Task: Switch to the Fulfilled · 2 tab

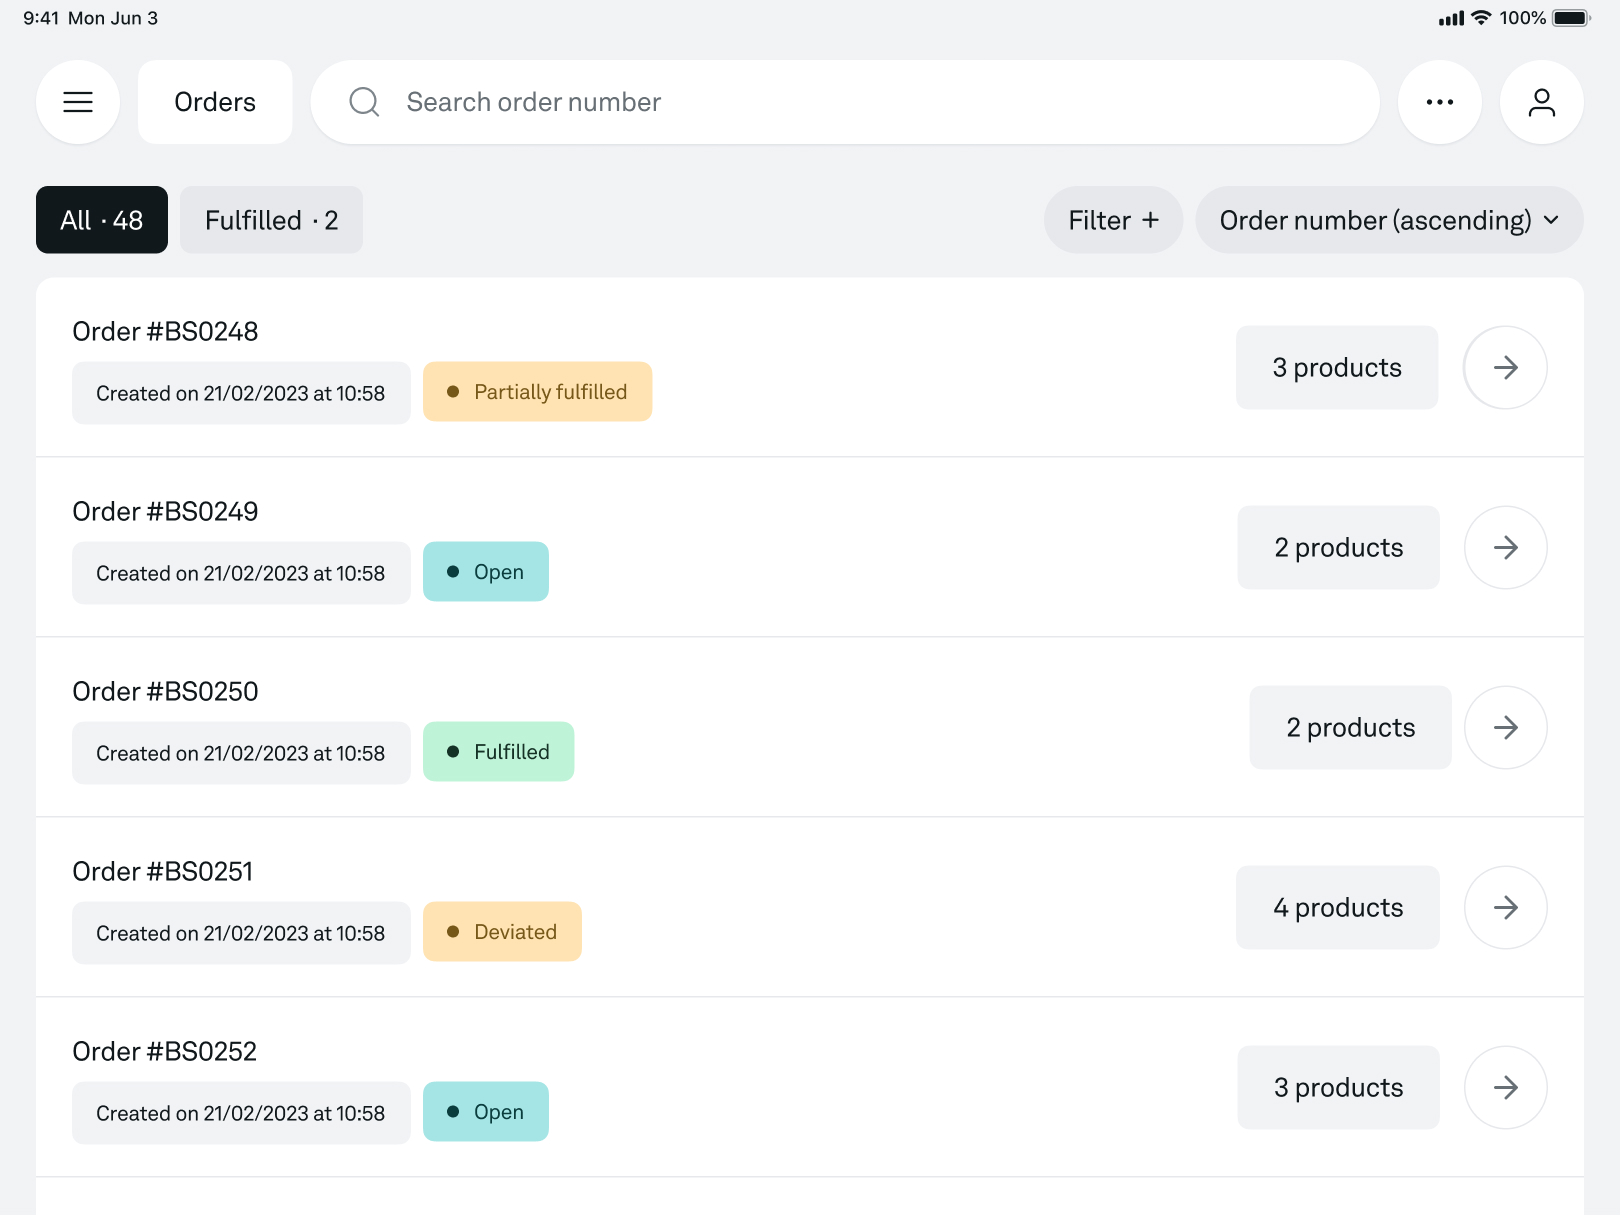Action: click(271, 220)
